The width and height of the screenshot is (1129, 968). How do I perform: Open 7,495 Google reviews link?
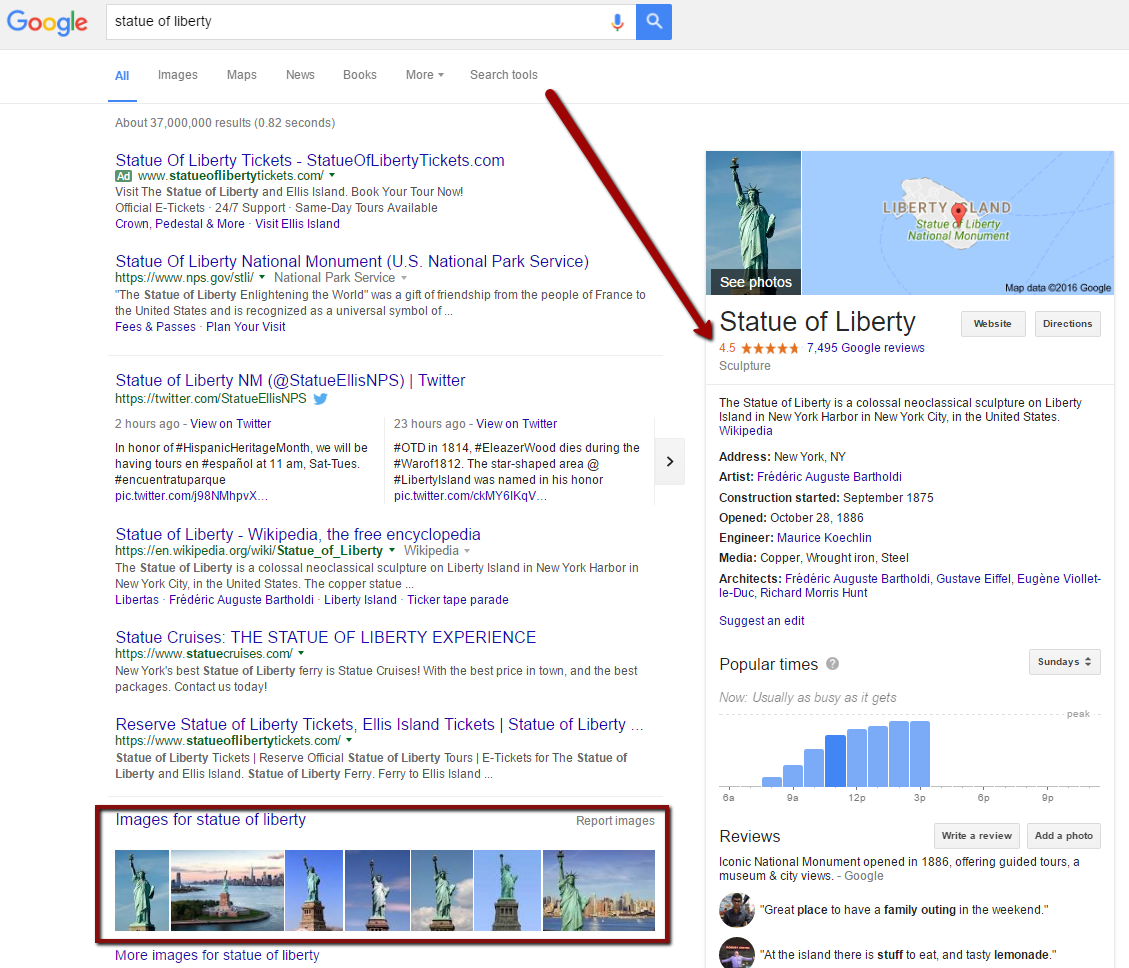pos(865,348)
